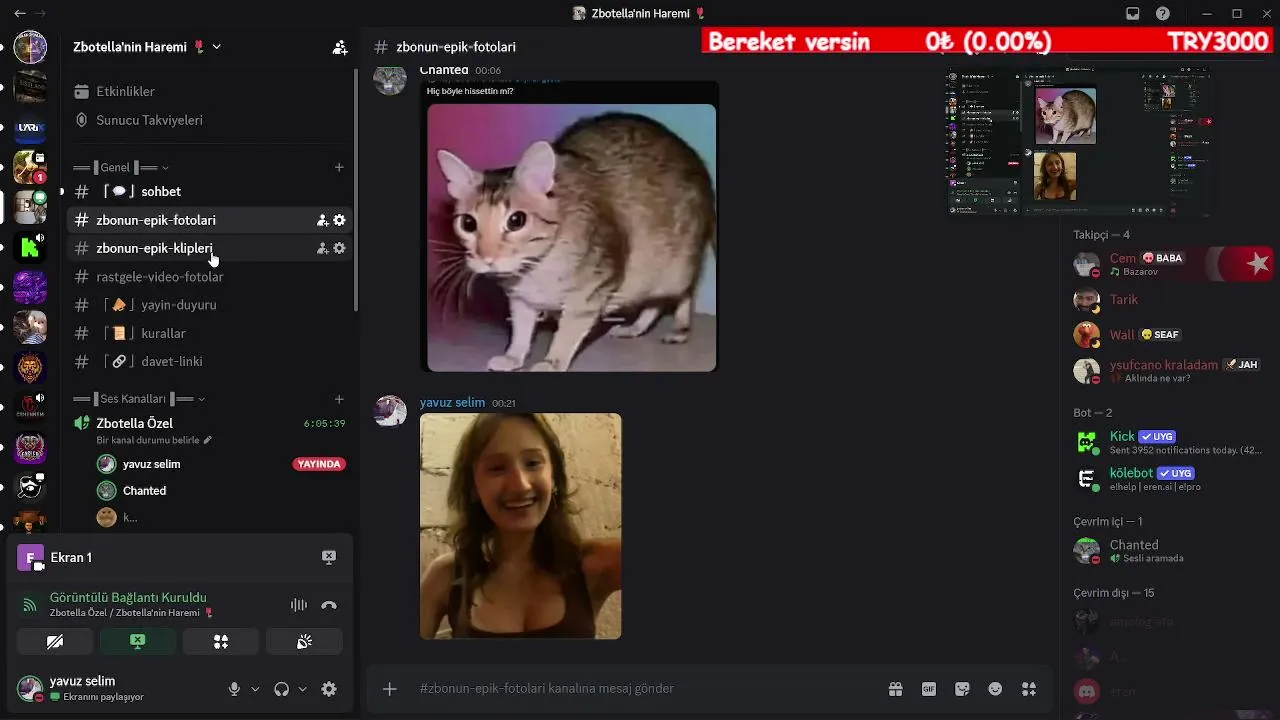Open the emoji picker
Screen dimensions: 1280x720
click(x=995, y=688)
